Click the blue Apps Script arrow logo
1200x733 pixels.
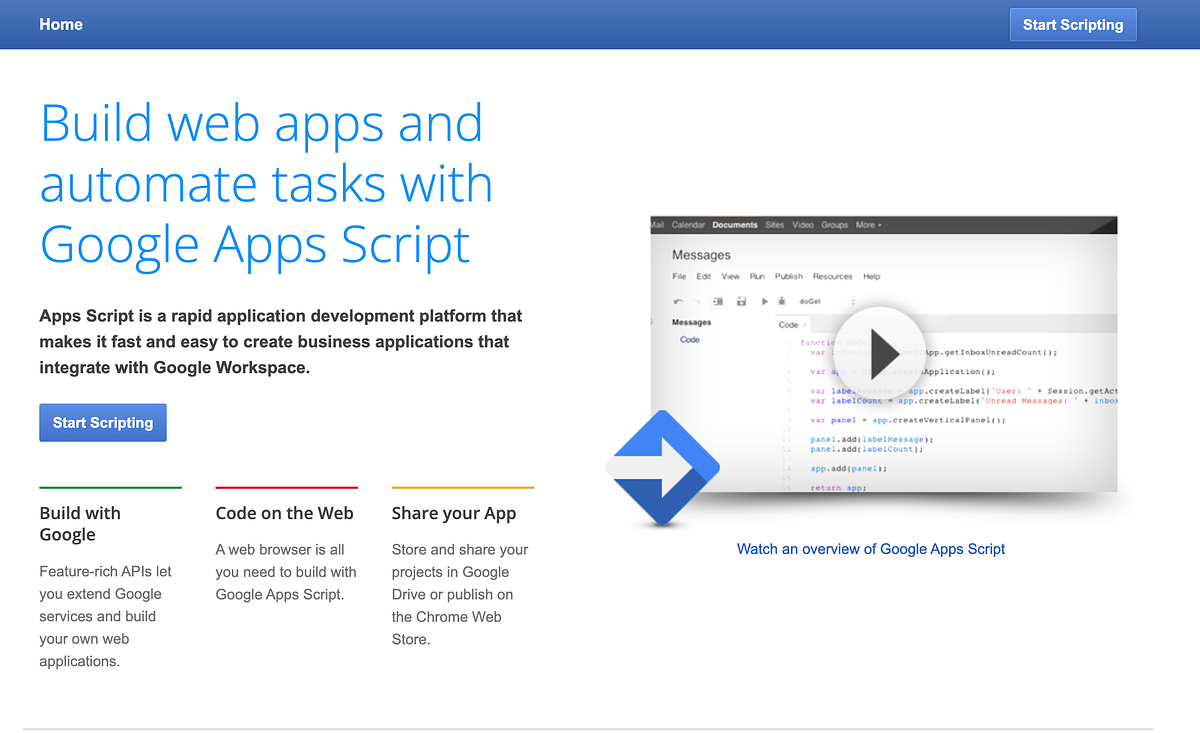point(662,466)
